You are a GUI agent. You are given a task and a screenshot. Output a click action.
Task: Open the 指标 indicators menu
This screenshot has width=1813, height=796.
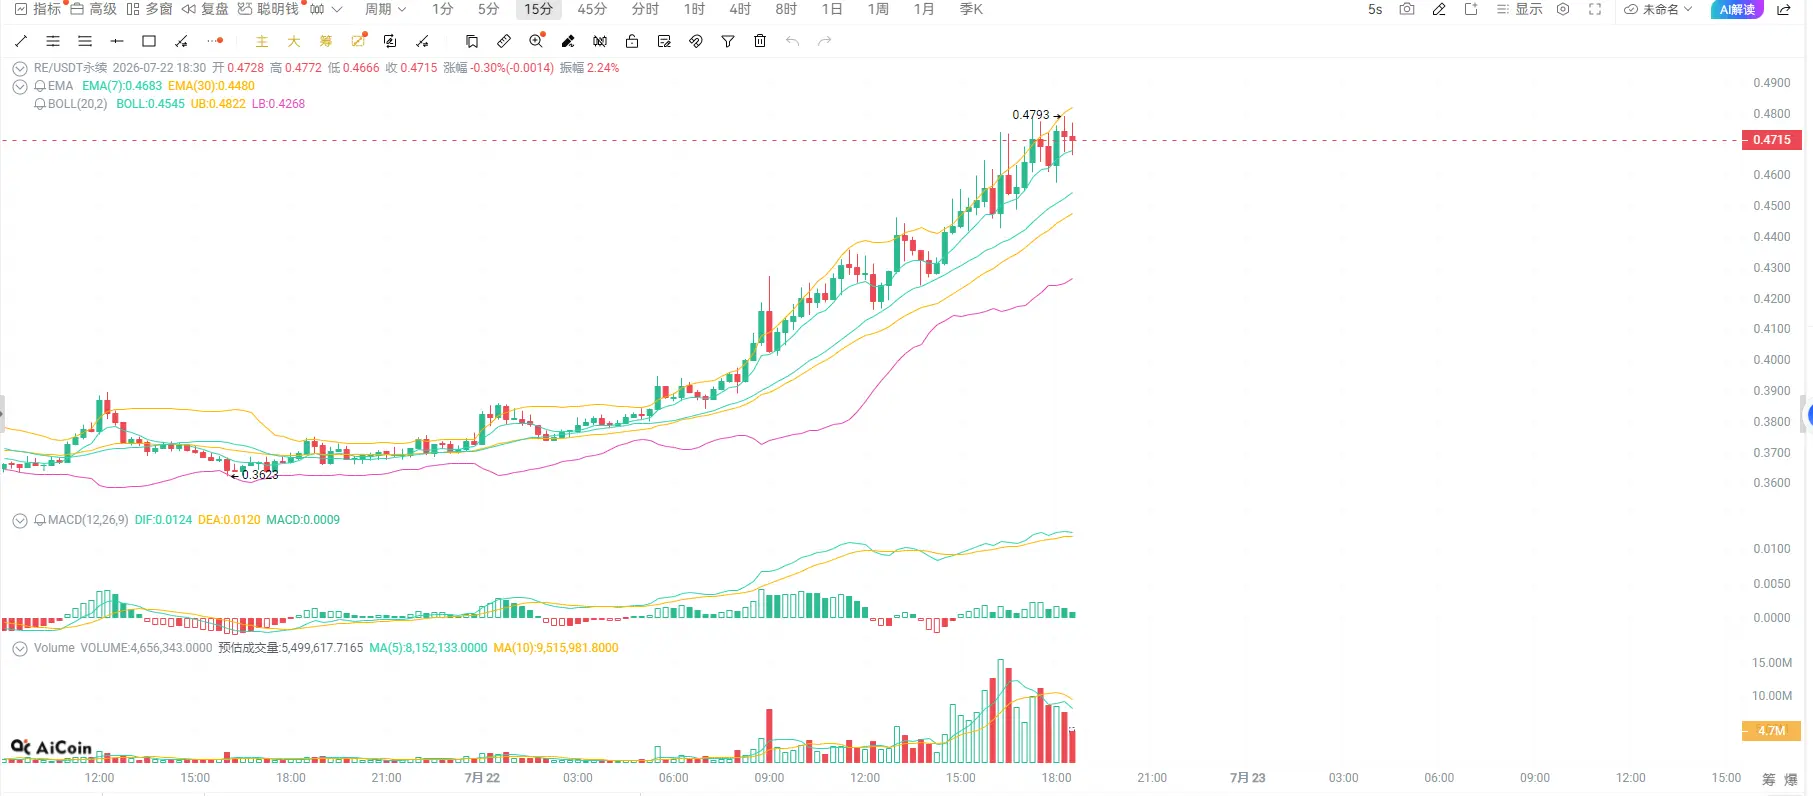38,9
